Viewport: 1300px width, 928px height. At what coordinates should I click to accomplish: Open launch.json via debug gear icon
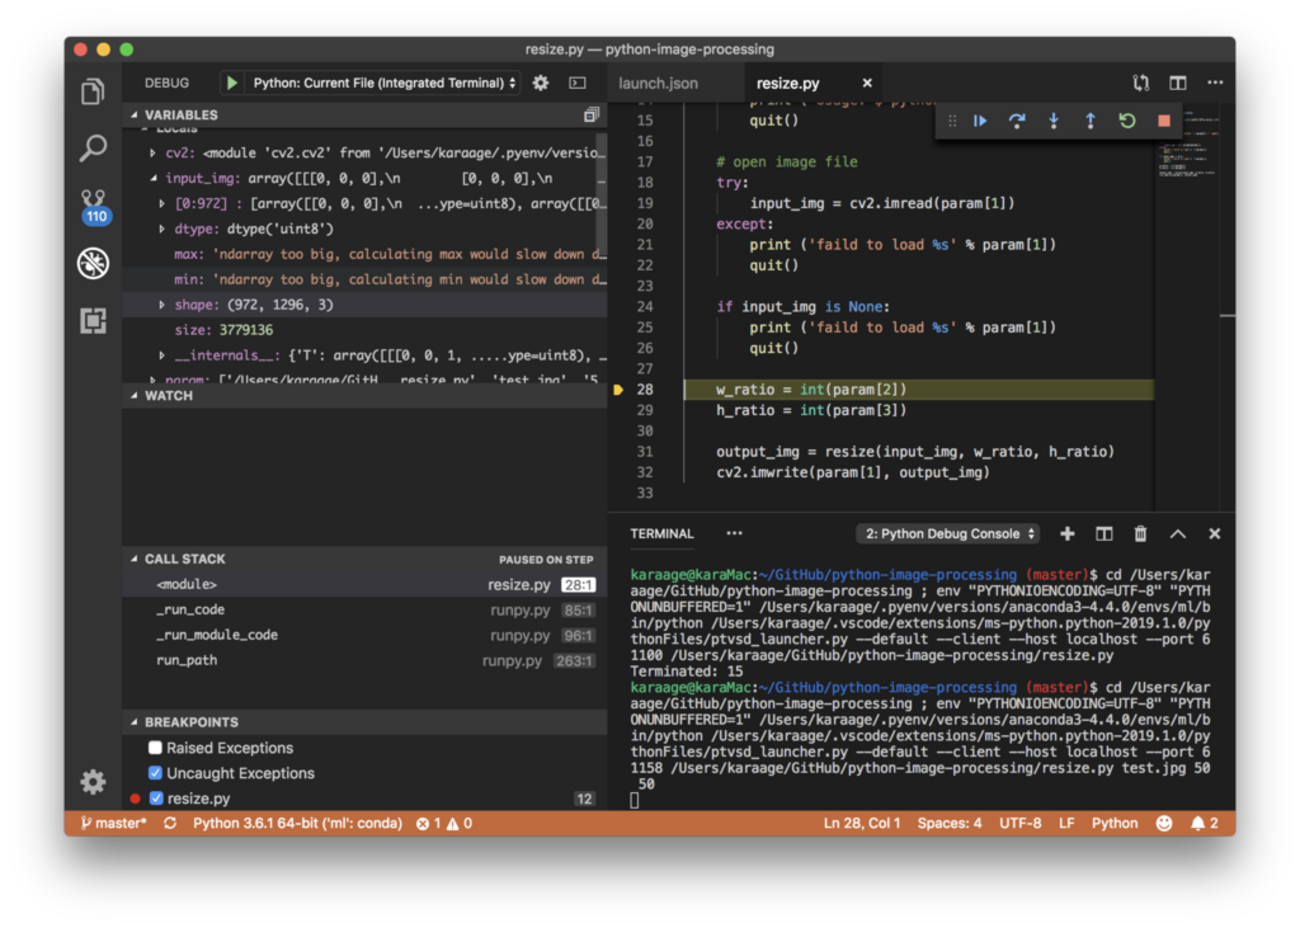point(541,83)
